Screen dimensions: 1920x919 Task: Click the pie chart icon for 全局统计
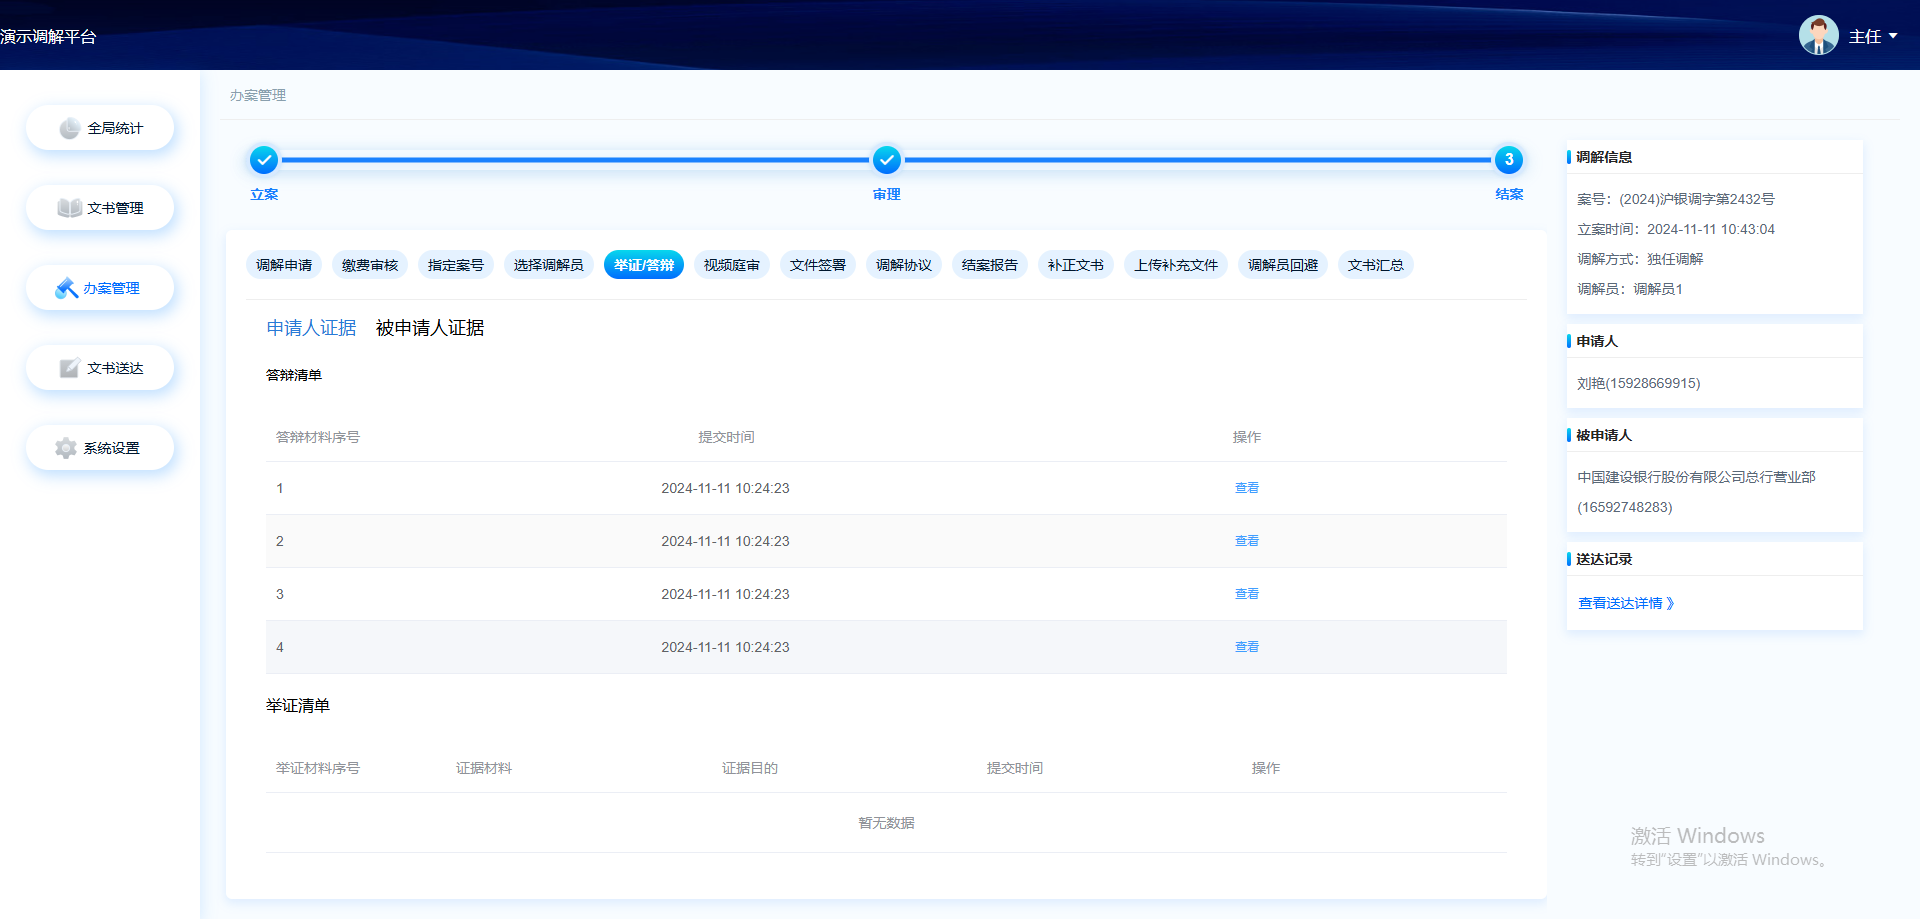point(69,128)
